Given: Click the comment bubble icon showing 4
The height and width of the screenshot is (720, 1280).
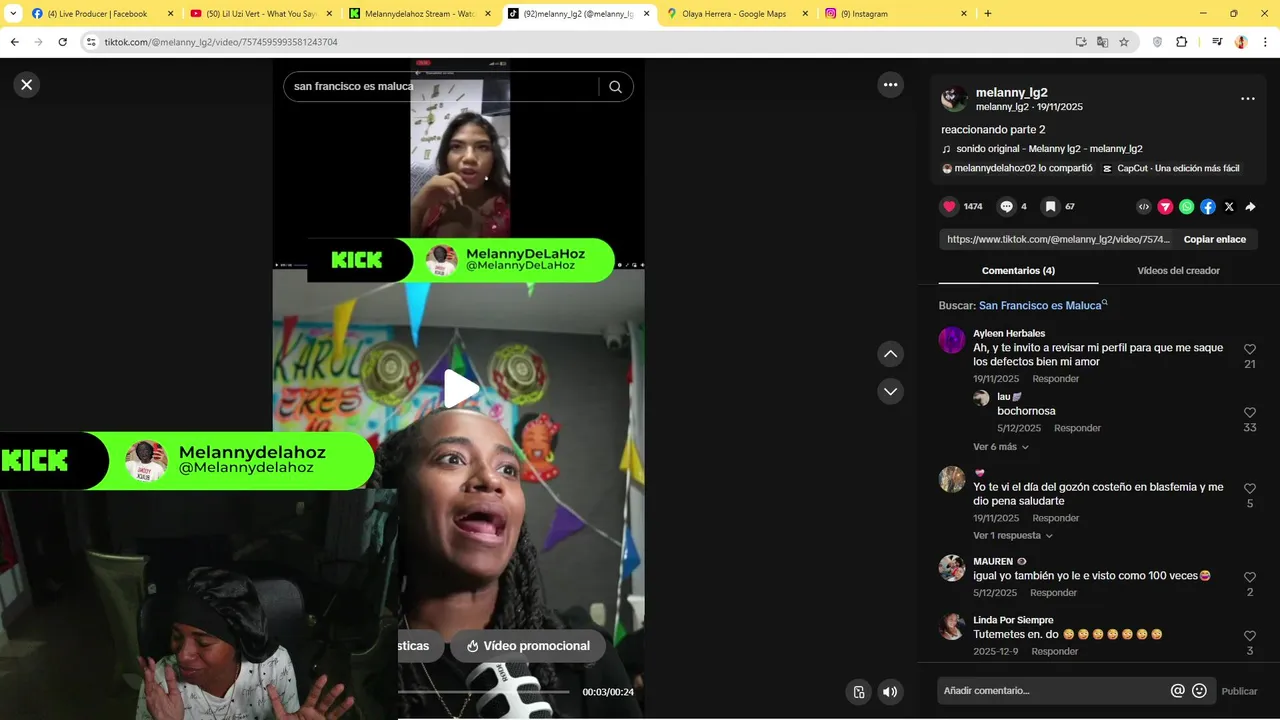Looking at the screenshot, I should coord(1007,207).
